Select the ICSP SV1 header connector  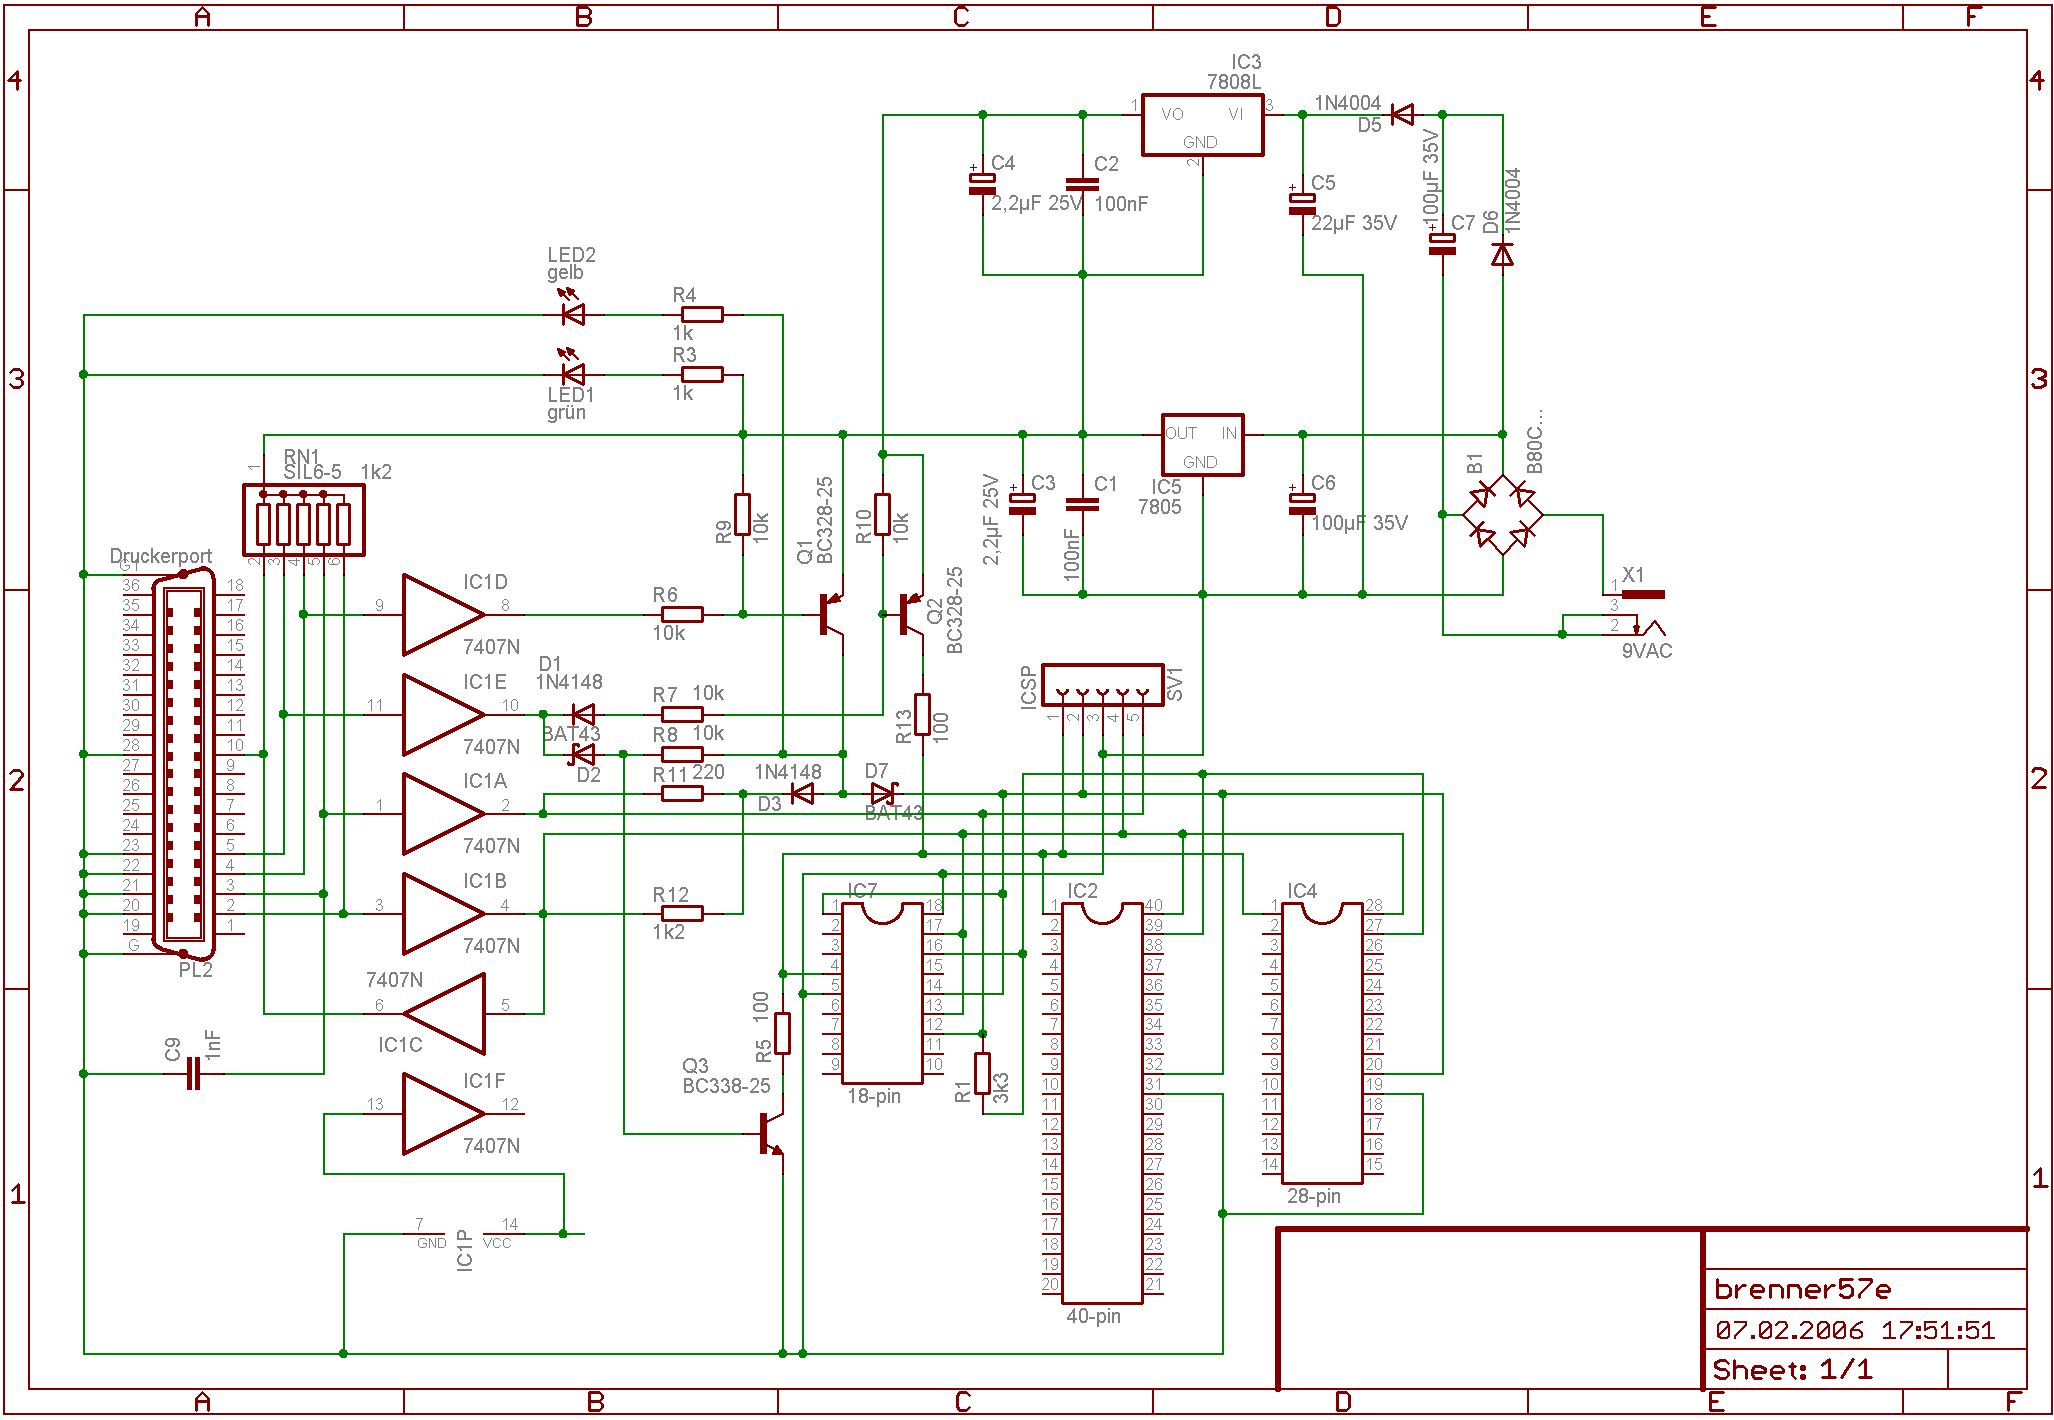pyautogui.click(x=1102, y=685)
